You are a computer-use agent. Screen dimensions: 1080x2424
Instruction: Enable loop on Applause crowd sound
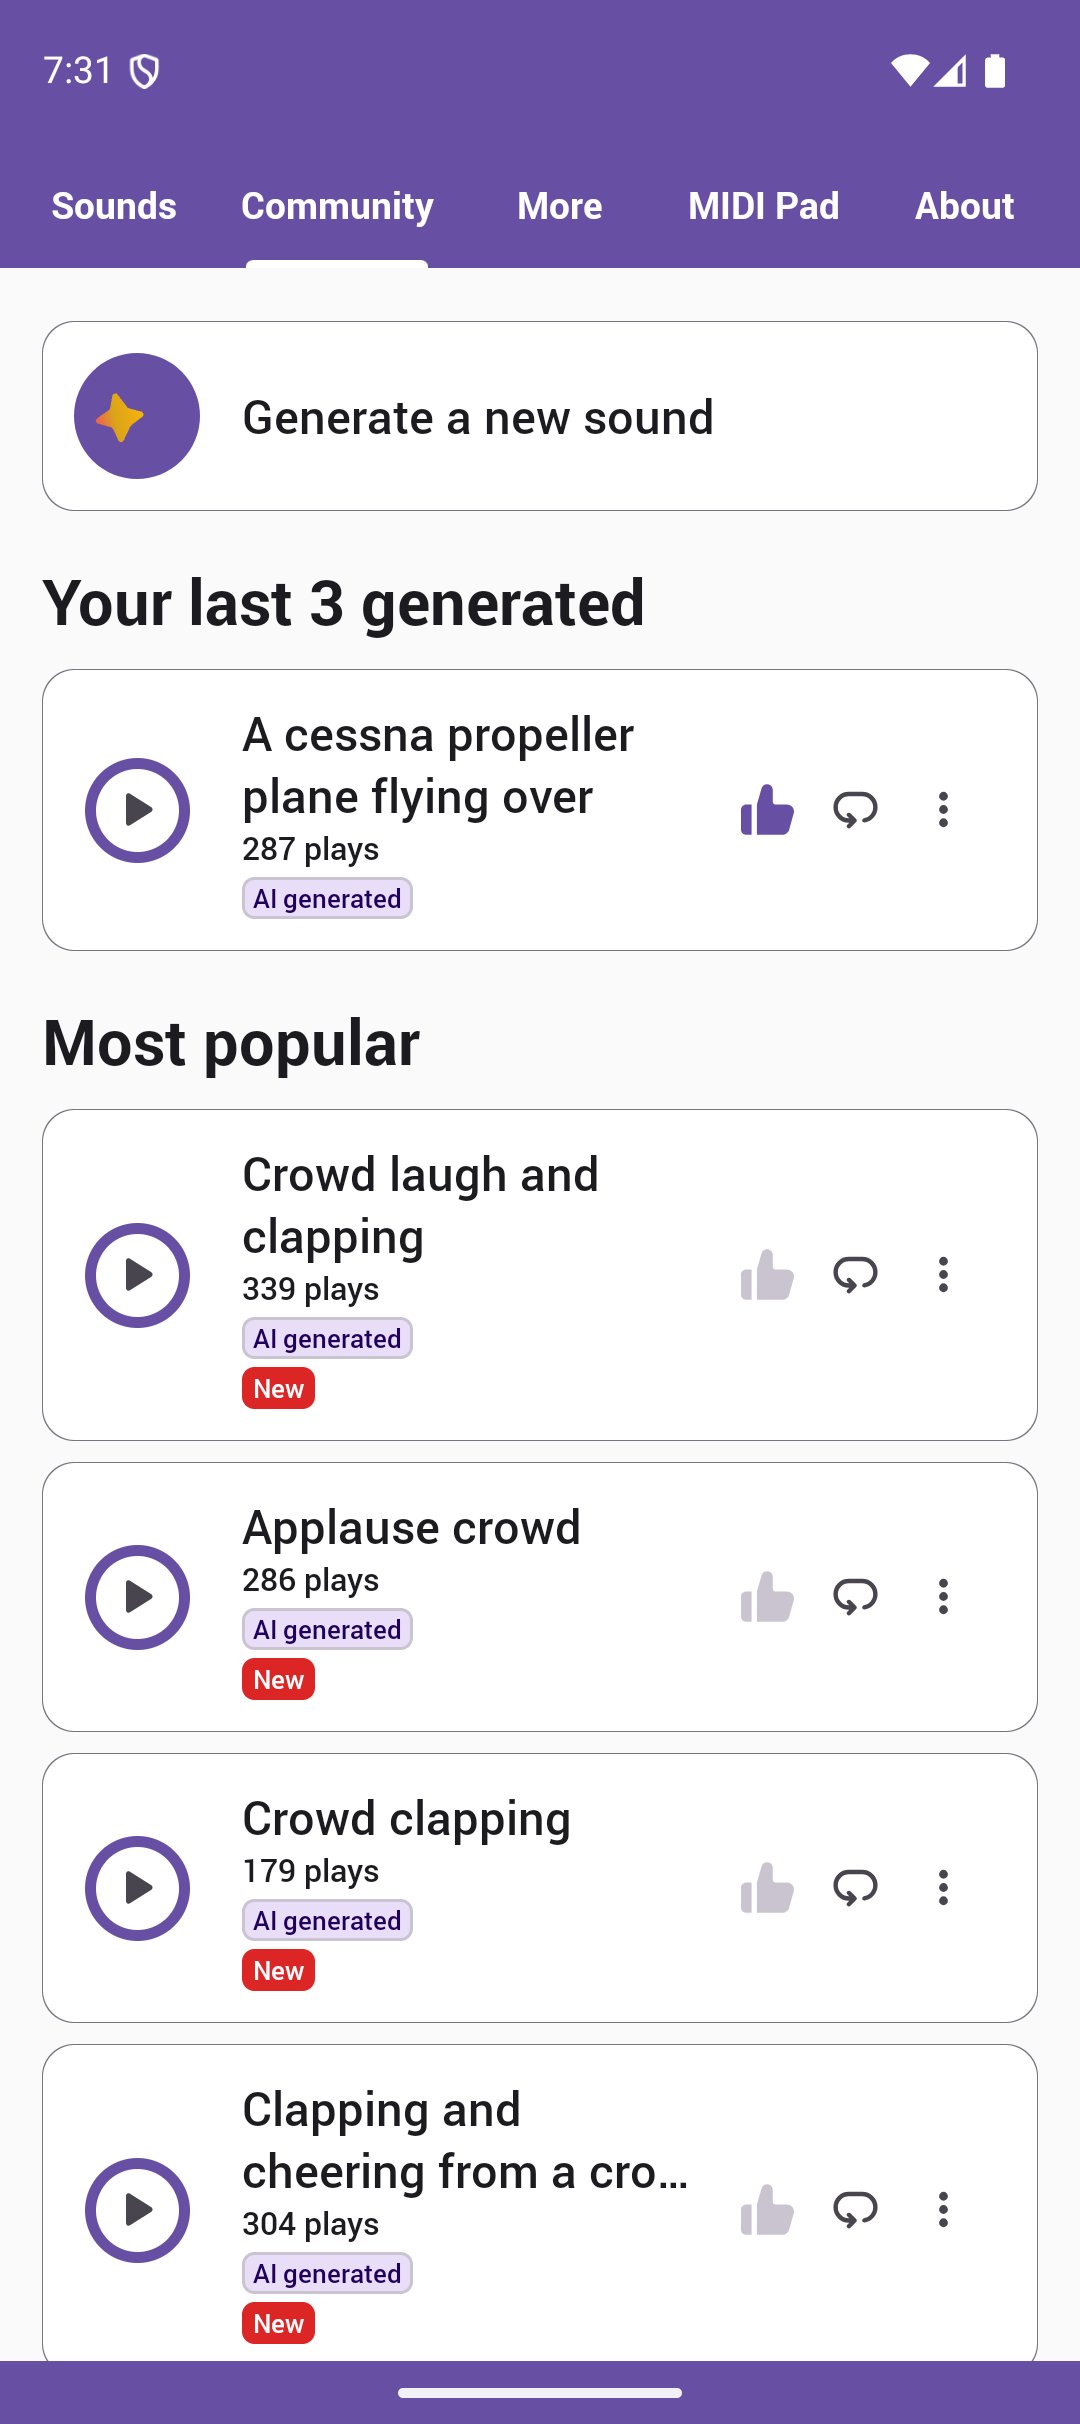(x=855, y=1597)
